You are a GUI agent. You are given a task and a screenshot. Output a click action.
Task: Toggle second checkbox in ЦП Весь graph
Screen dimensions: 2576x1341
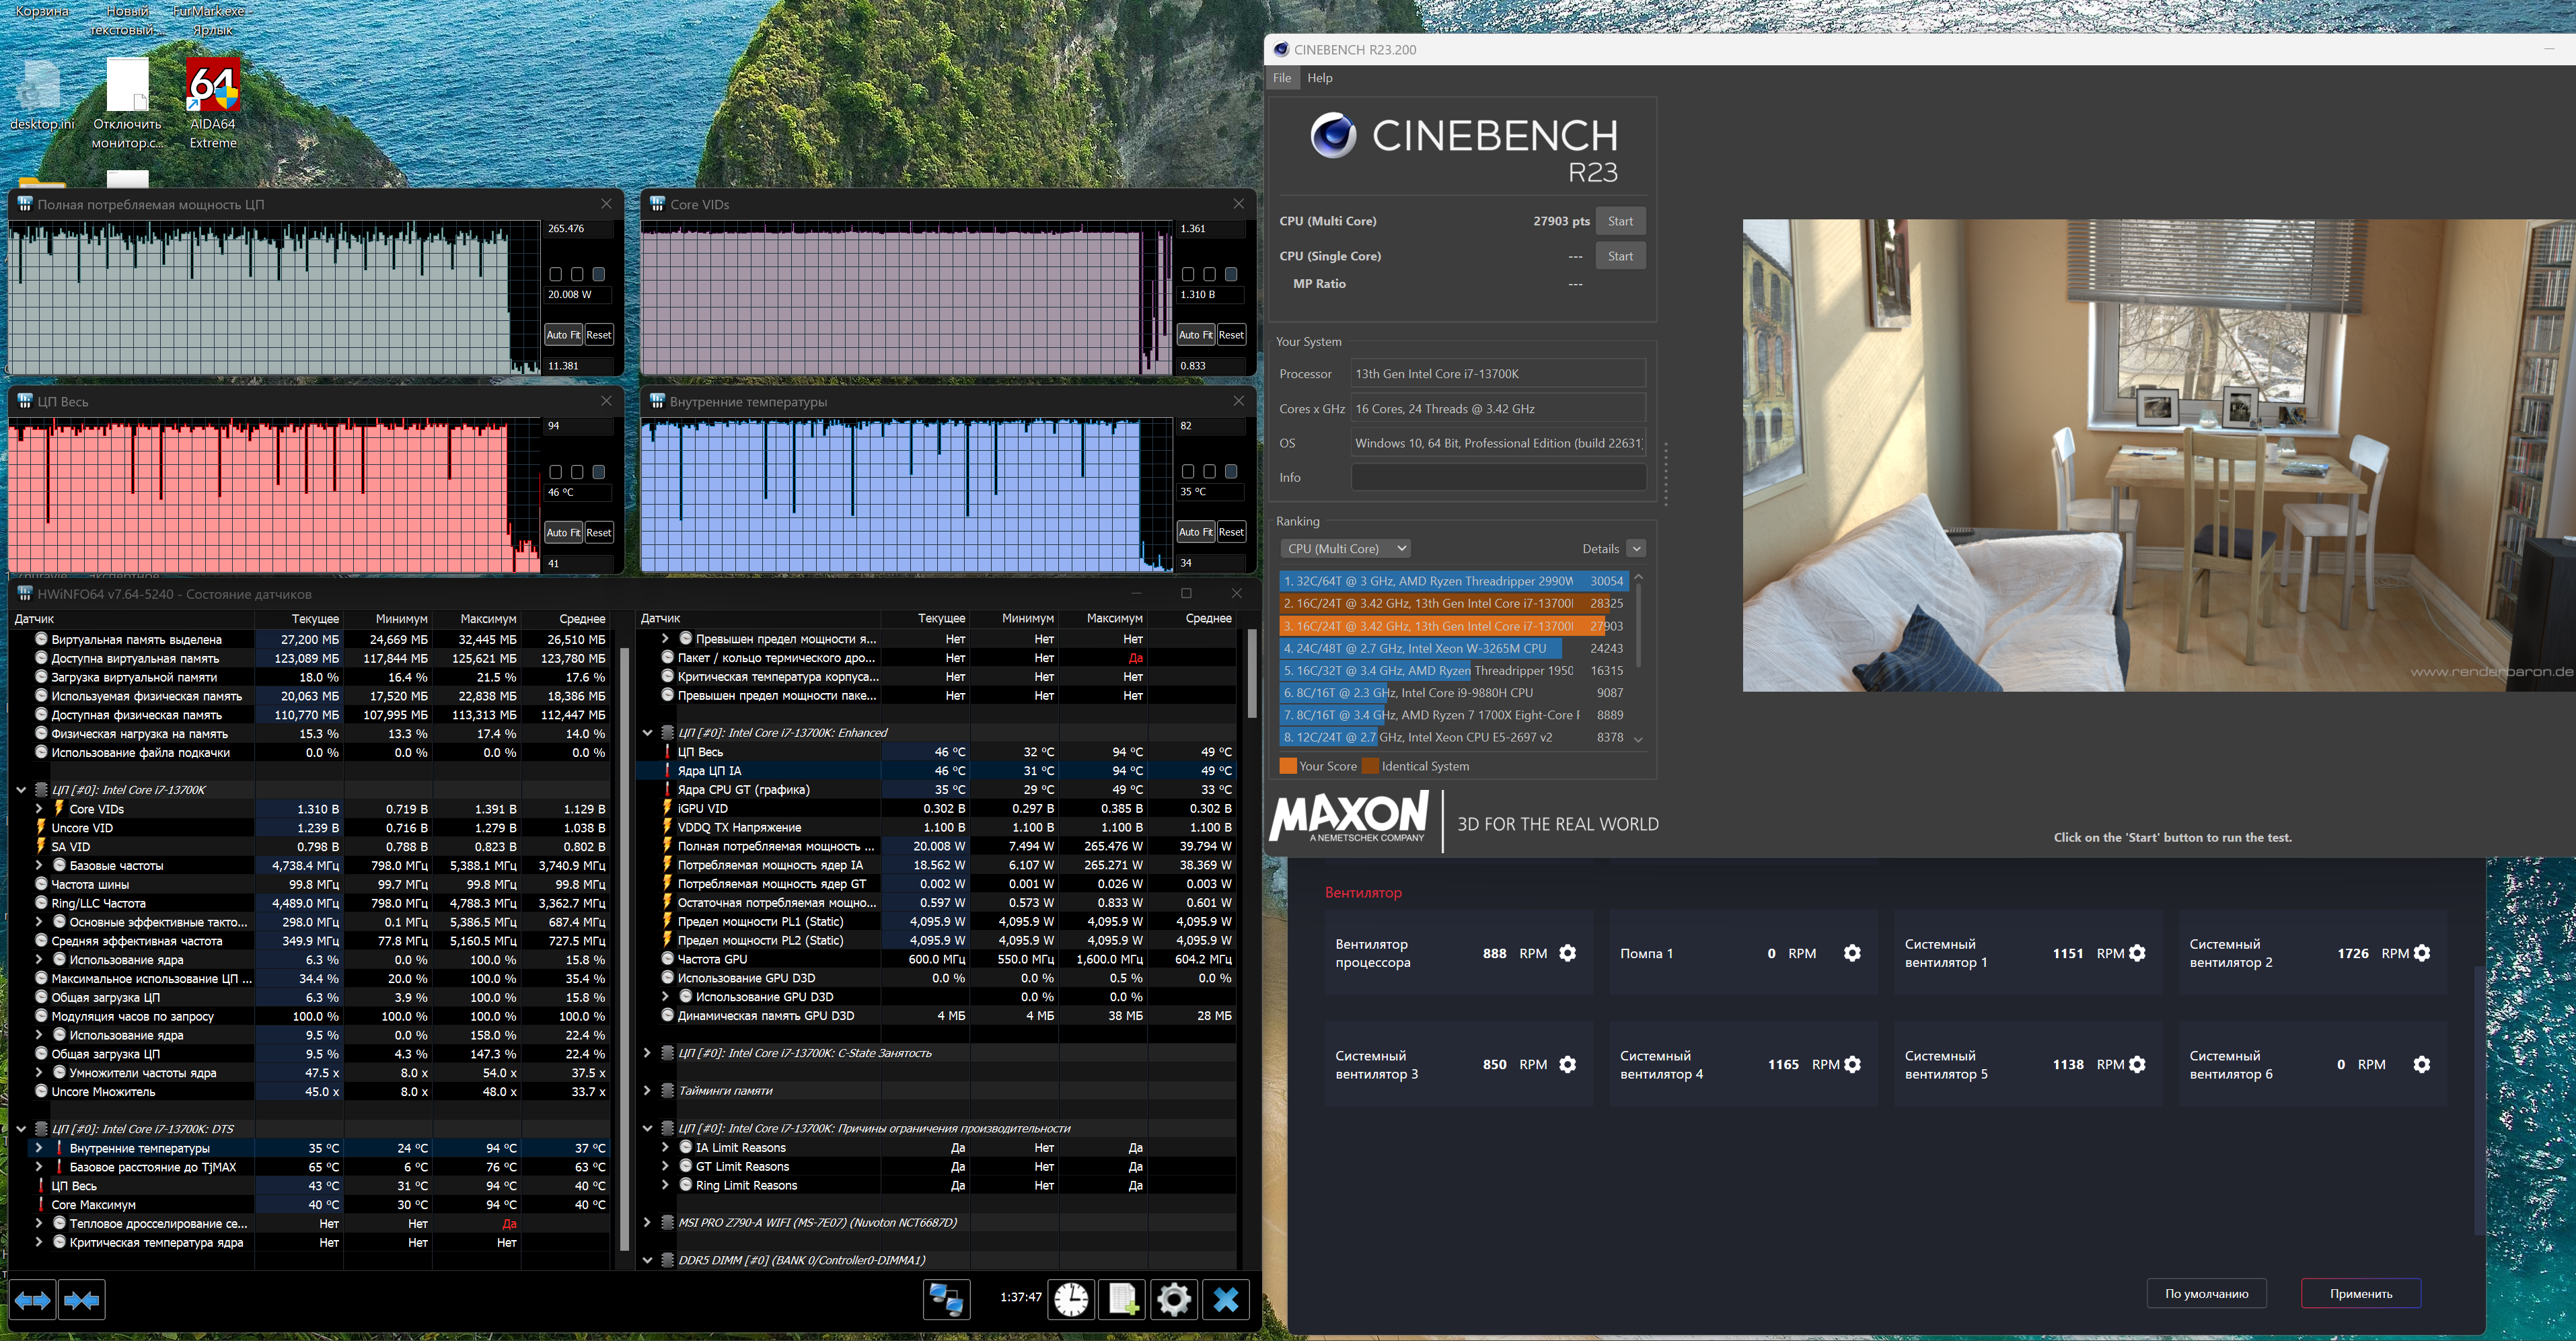pos(577,472)
